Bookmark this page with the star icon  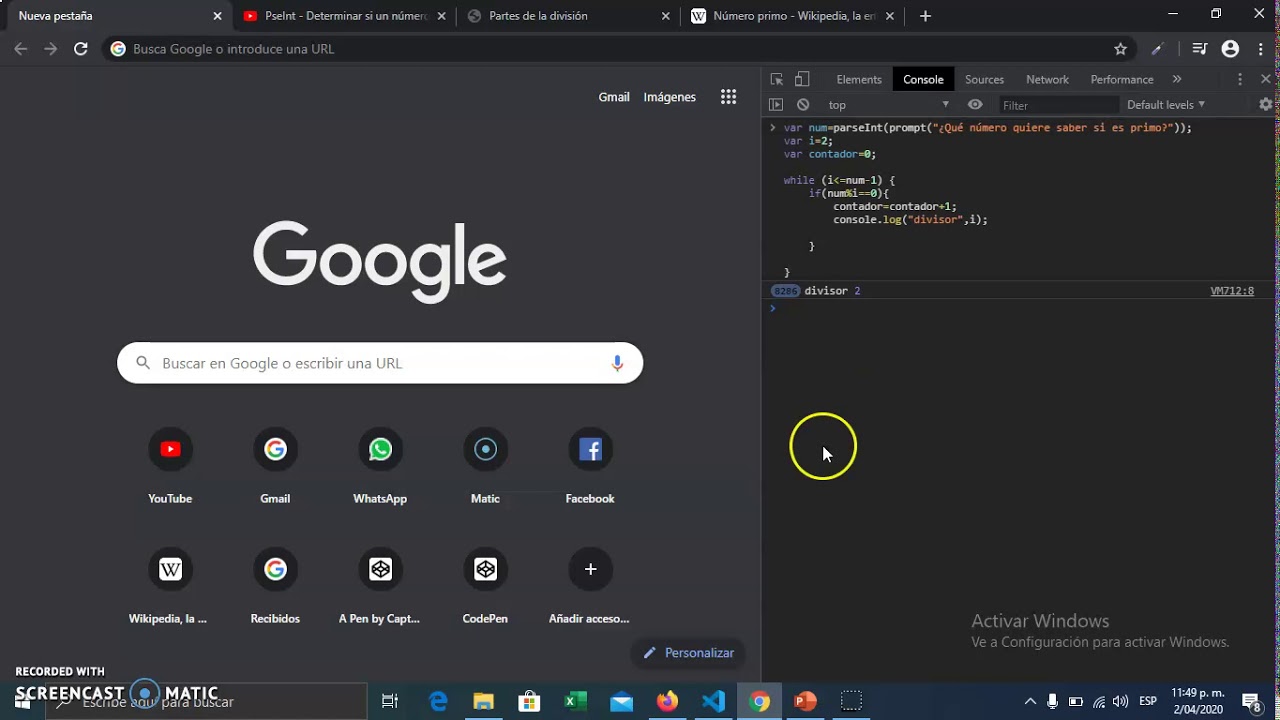pyautogui.click(x=1120, y=48)
